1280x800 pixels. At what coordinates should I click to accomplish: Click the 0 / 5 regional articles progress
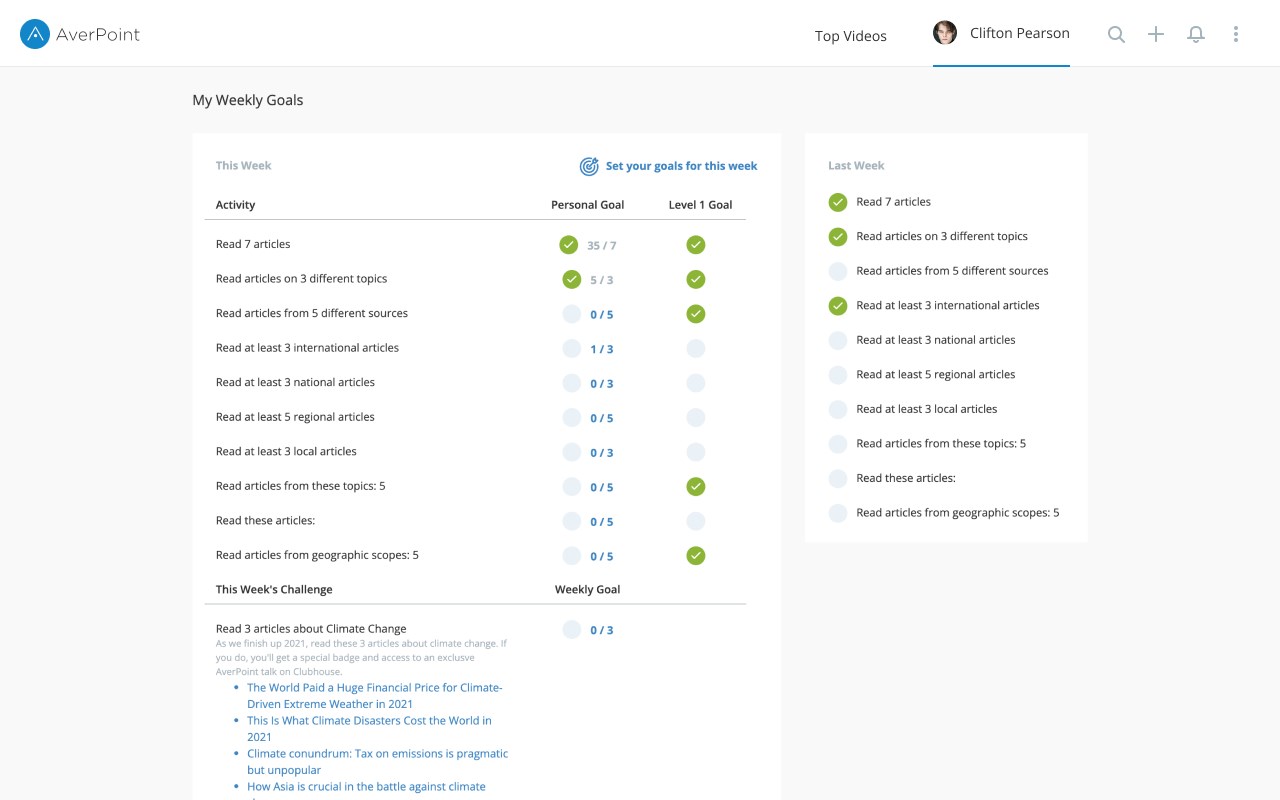tap(601, 418)
